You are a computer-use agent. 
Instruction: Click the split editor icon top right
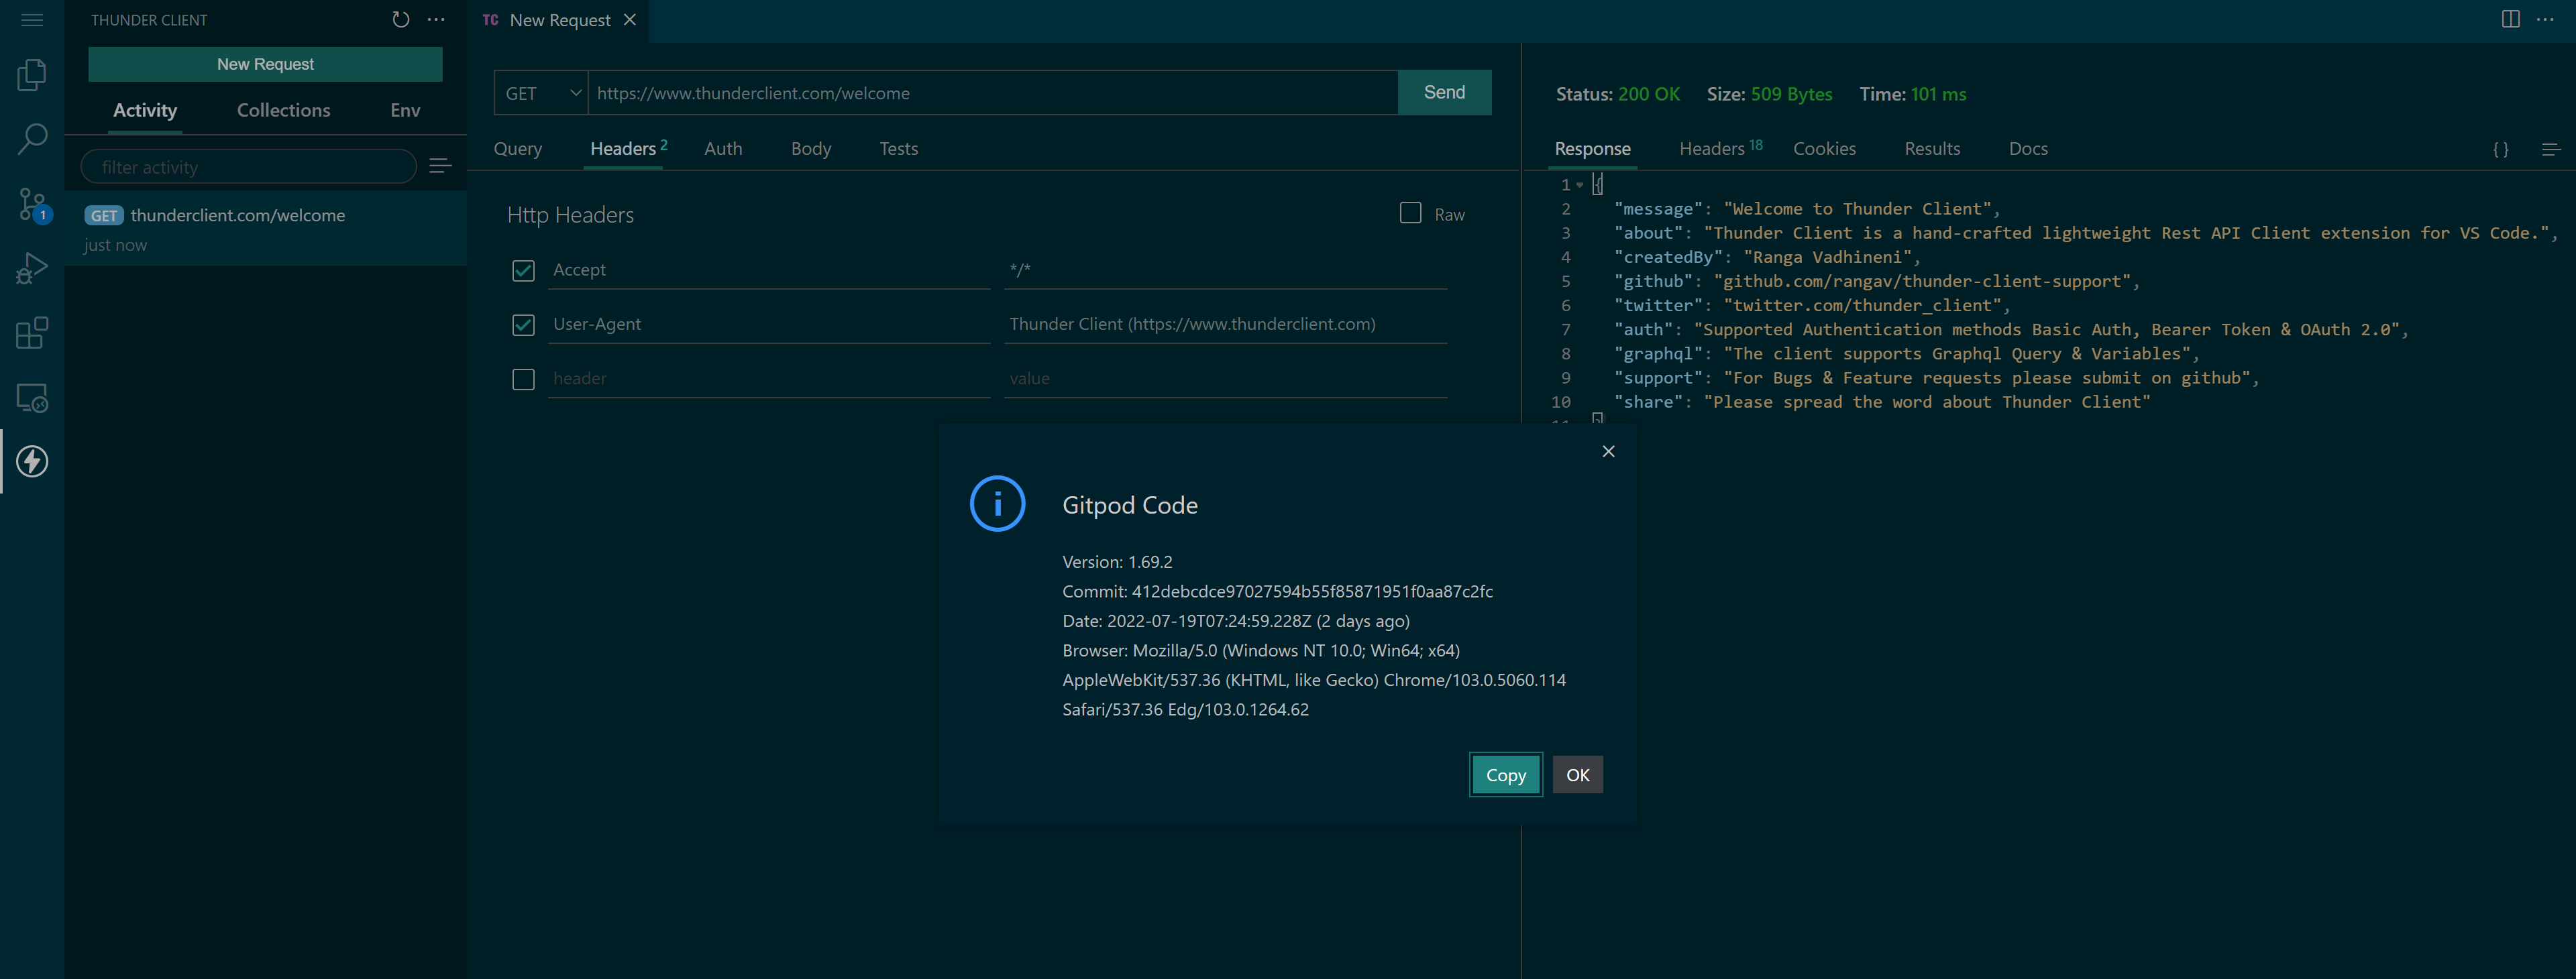pos(2512,20)
